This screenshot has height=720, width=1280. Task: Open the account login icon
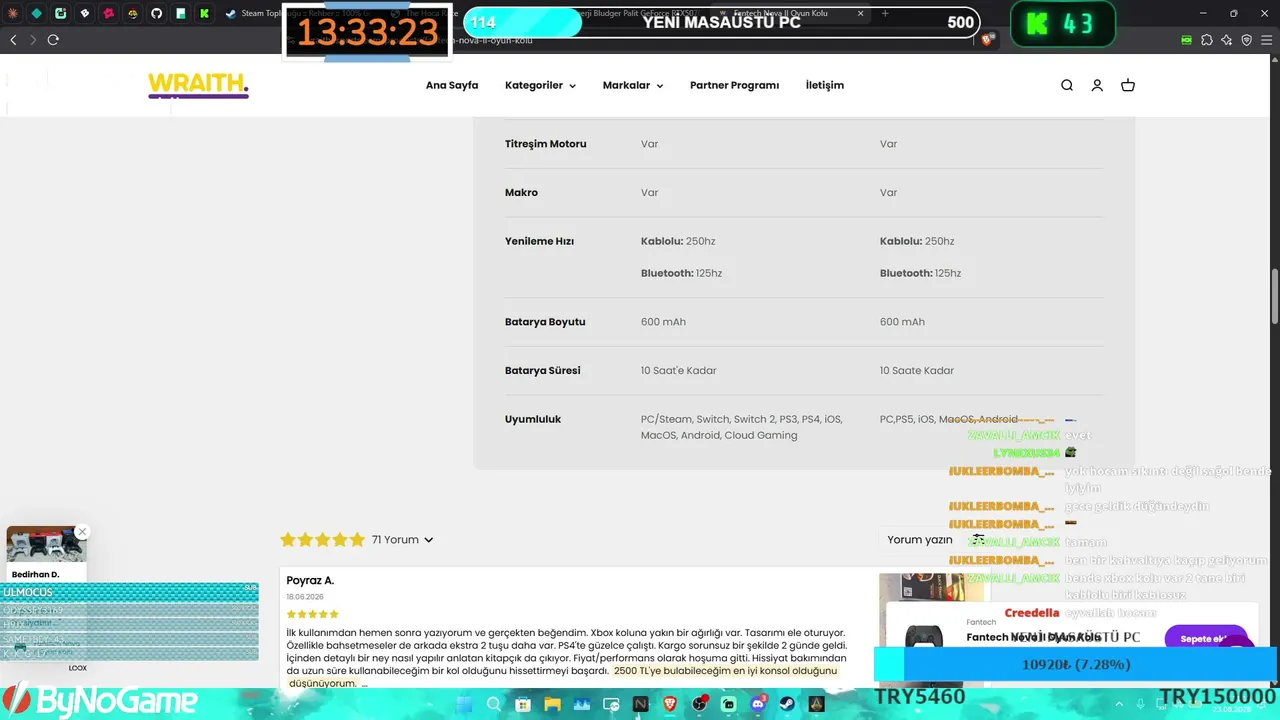1097,85
